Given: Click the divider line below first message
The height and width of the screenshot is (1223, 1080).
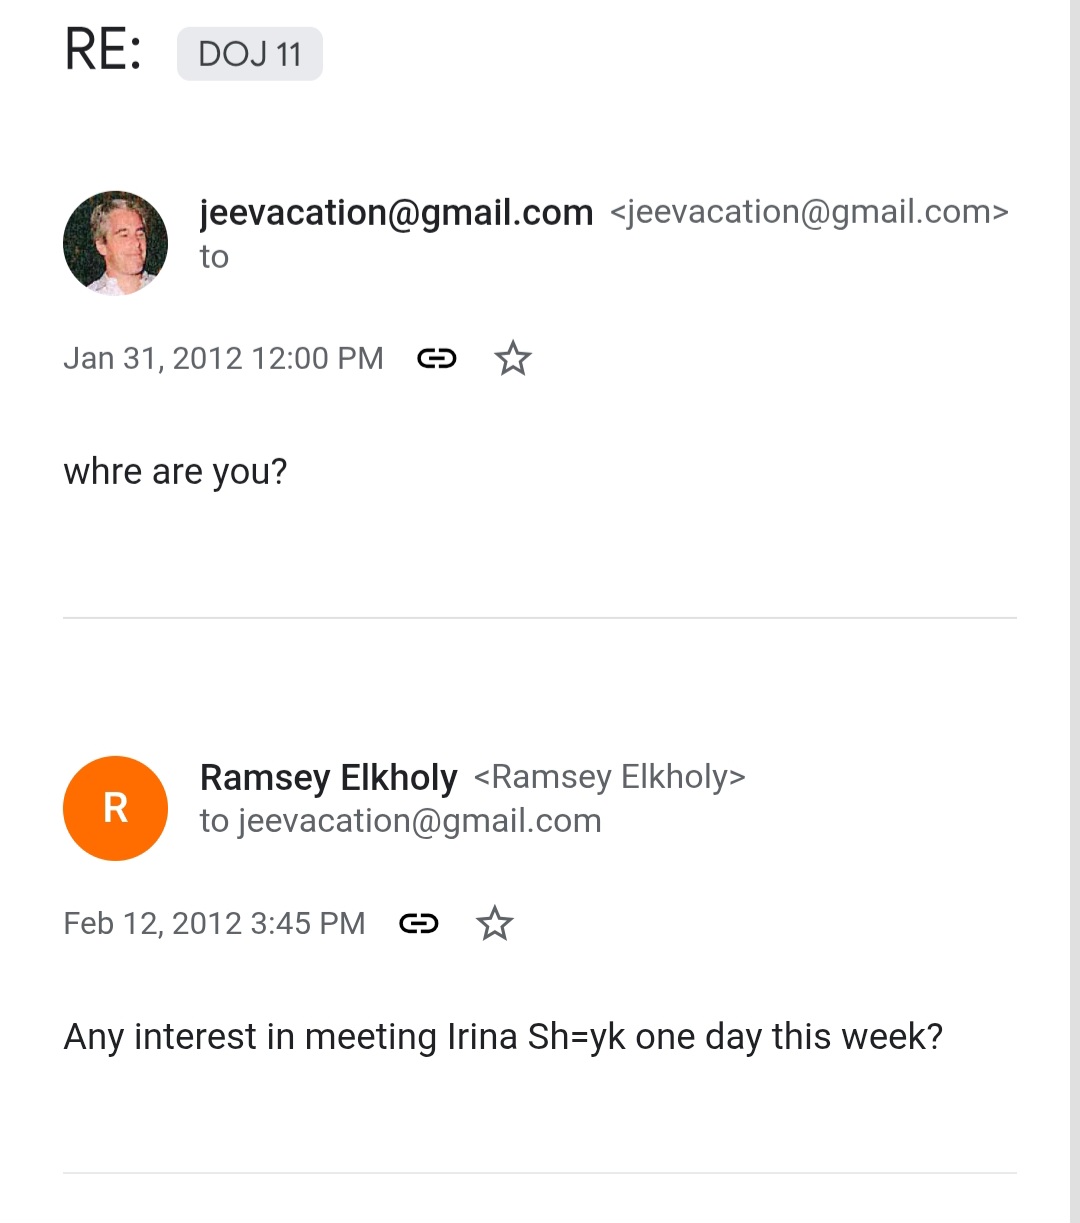Looking at the screenshot, I should tap(540, 618).
